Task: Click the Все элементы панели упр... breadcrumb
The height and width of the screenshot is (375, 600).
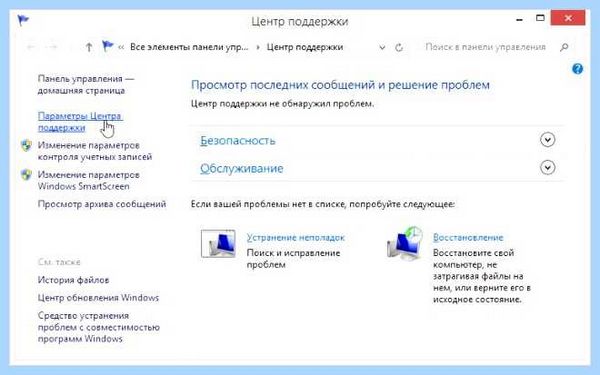Action: point(189,47)
